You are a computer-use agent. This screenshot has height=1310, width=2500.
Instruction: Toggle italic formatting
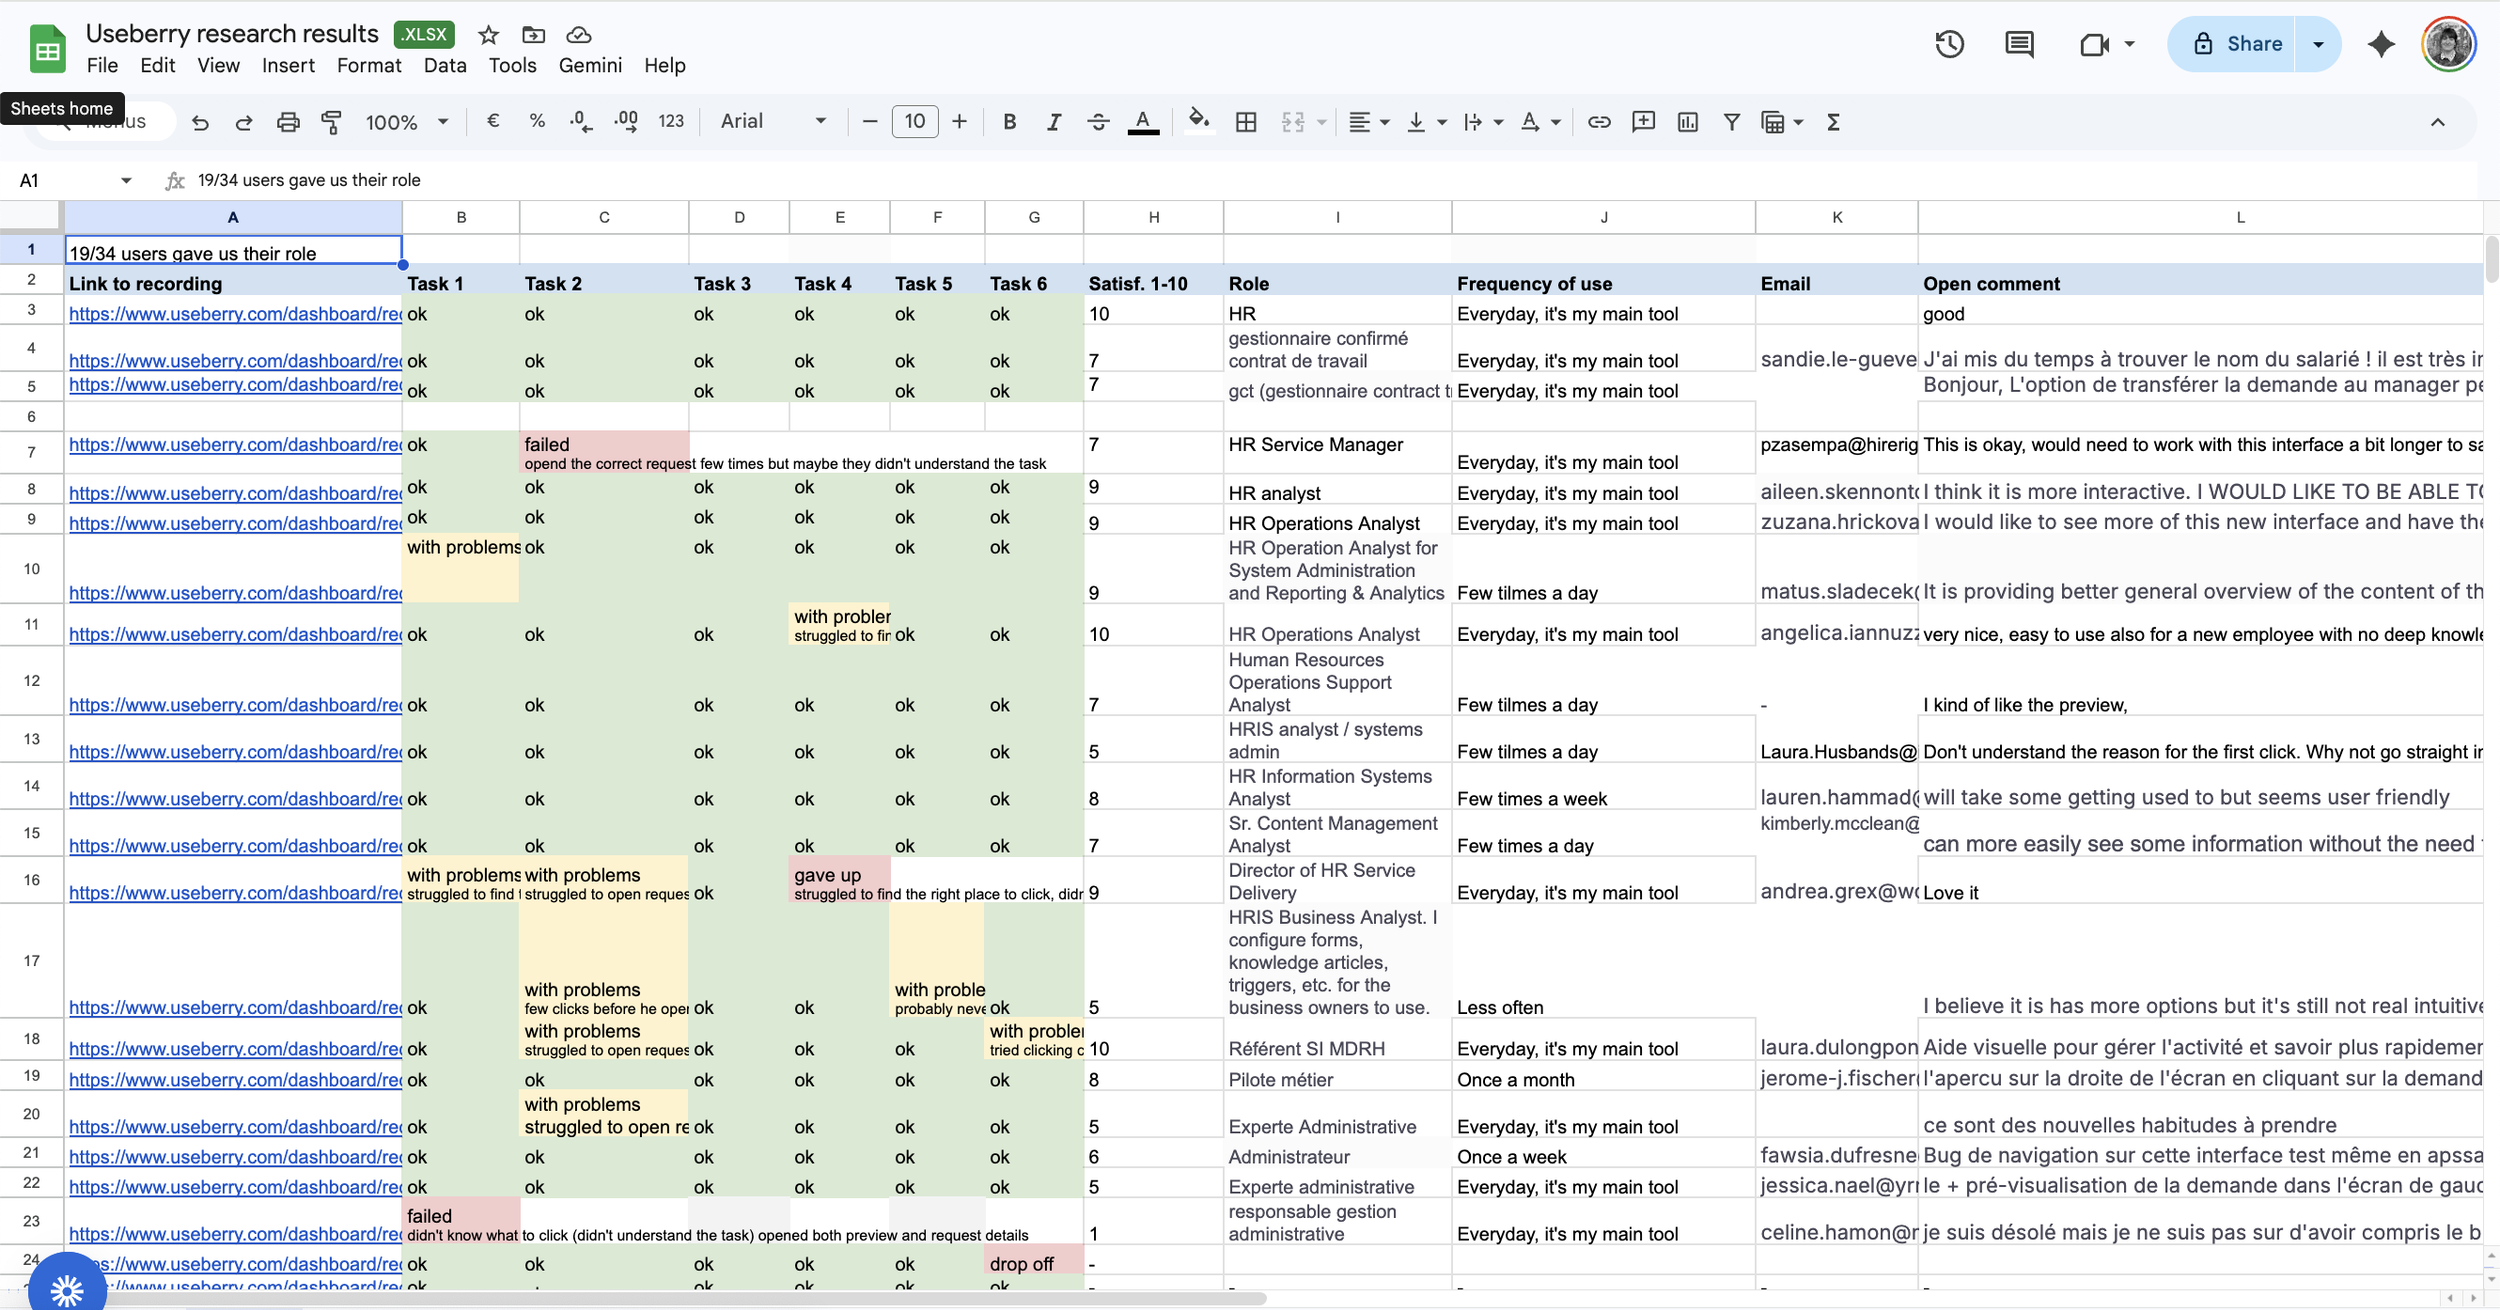coord(1054,122)
